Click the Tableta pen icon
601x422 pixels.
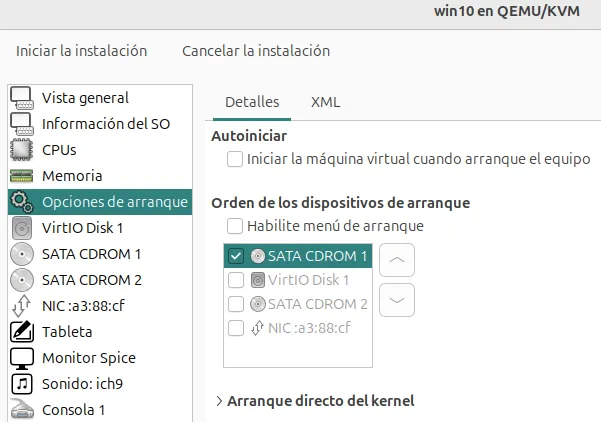pyautogui.click(x=22, y=332)
